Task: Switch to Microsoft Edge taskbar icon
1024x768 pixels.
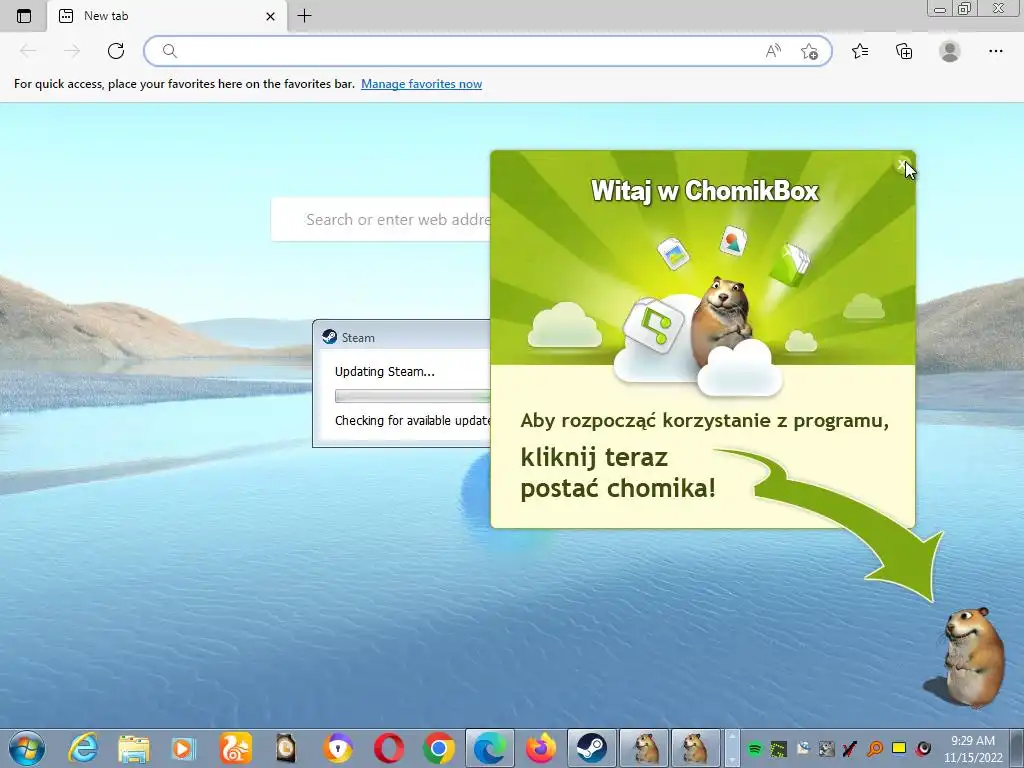Action: coord(490,748)
